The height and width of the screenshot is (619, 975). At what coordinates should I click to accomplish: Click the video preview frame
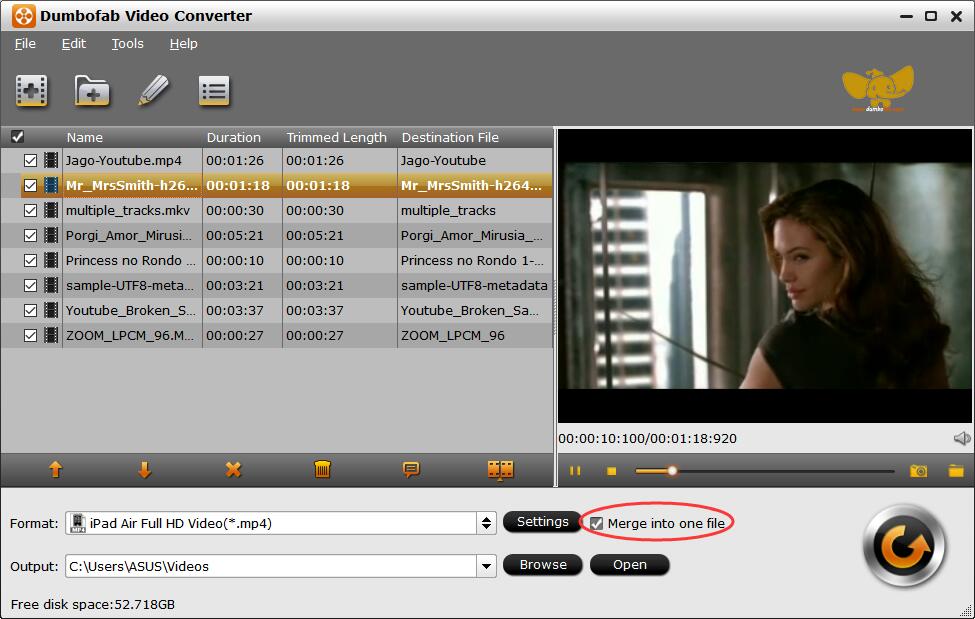tap(765, 276)
